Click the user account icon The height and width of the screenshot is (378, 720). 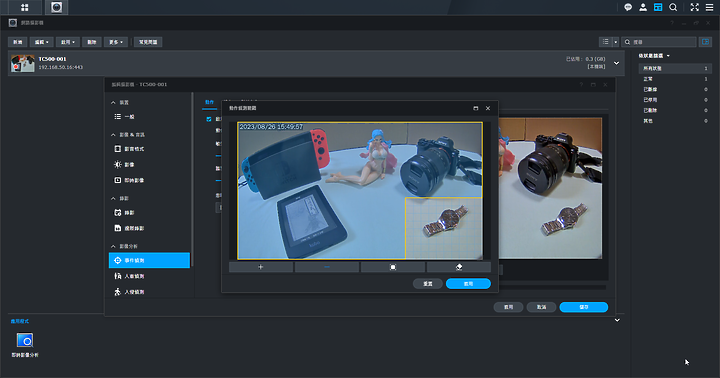[643, 7]
